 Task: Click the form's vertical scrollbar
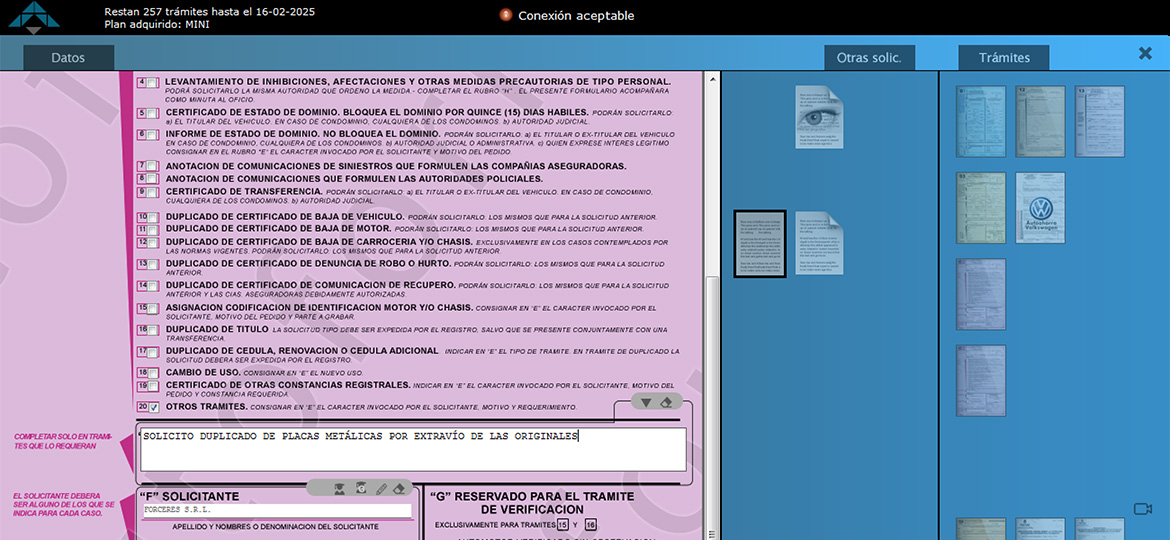(x=711, y=300)
